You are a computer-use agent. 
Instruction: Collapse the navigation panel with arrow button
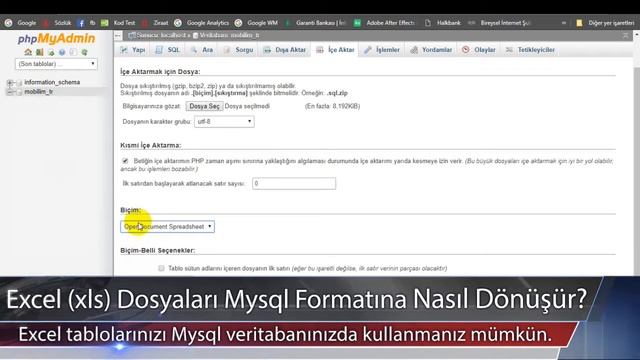pyautogui.click(x=118, y=36)
